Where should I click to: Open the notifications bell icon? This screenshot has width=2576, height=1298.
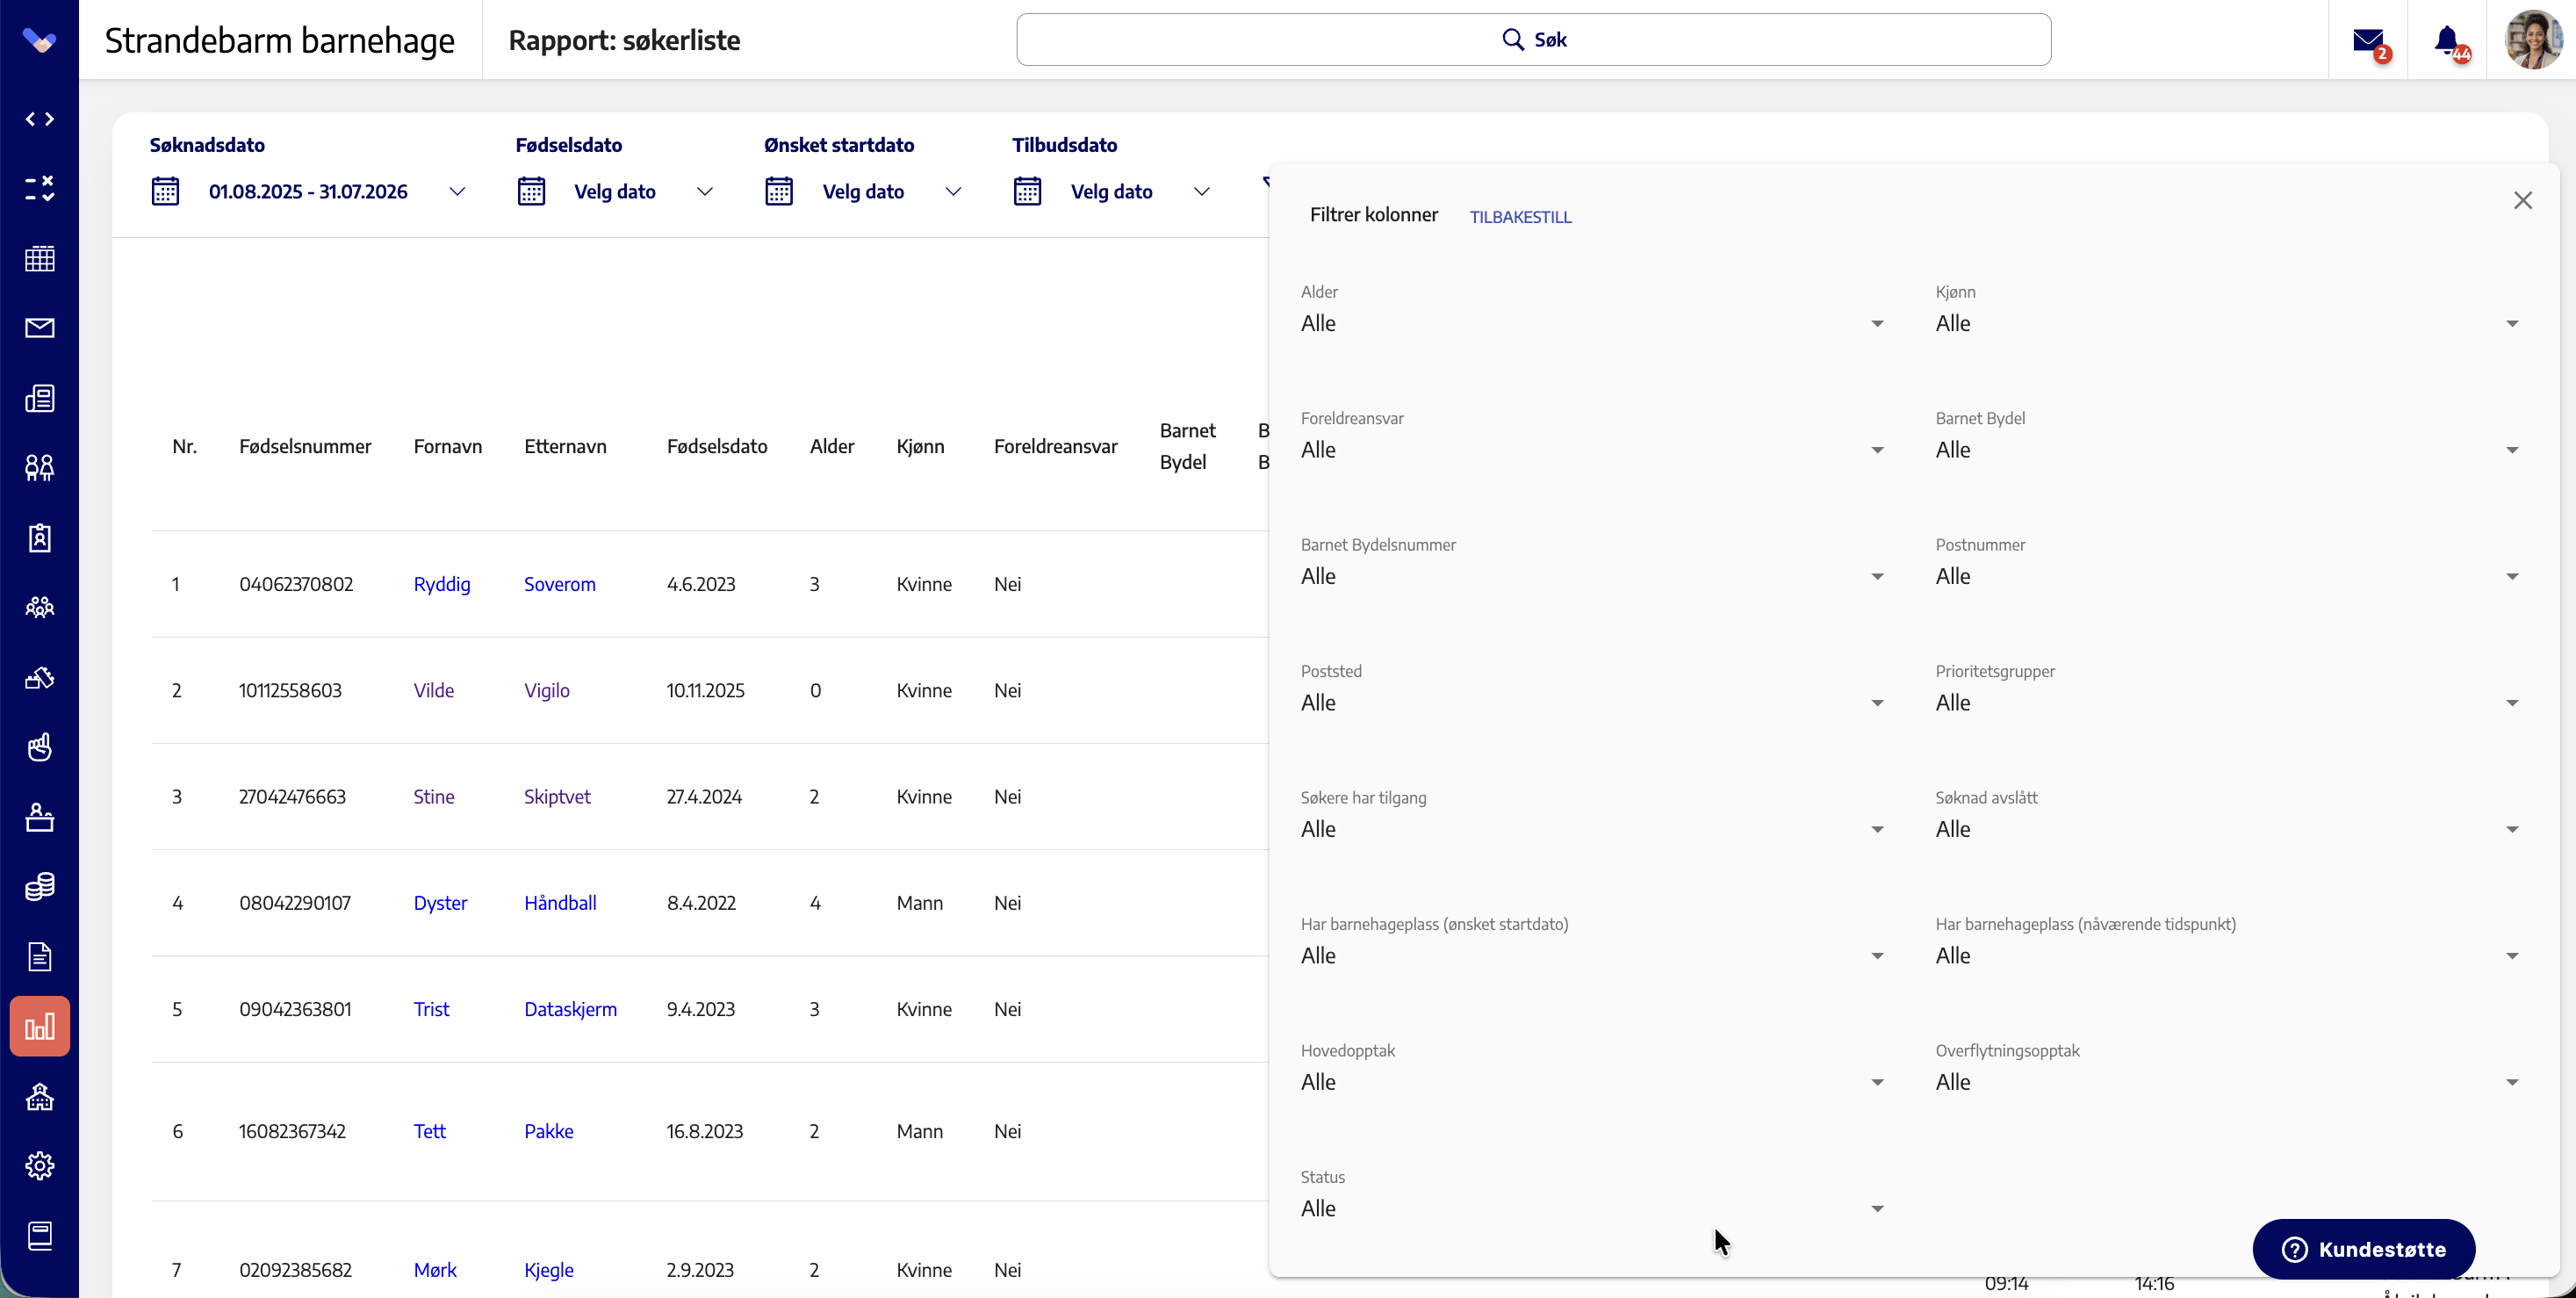pos(2447,40)
